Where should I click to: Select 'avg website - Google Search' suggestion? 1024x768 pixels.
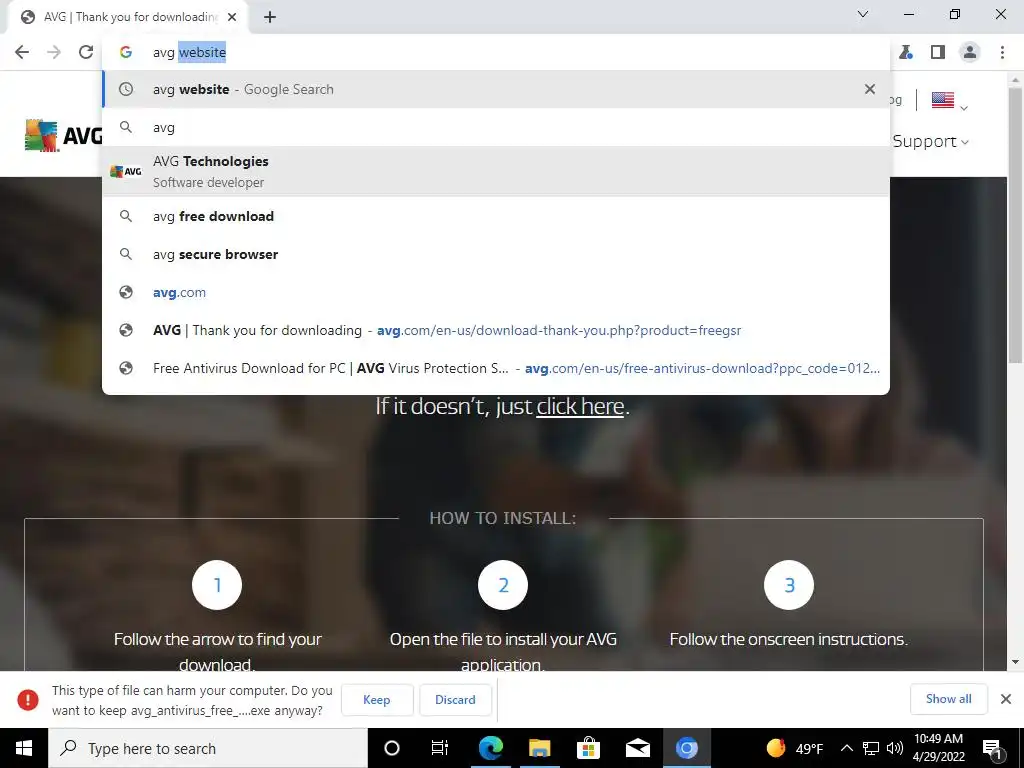click(496, 89)
